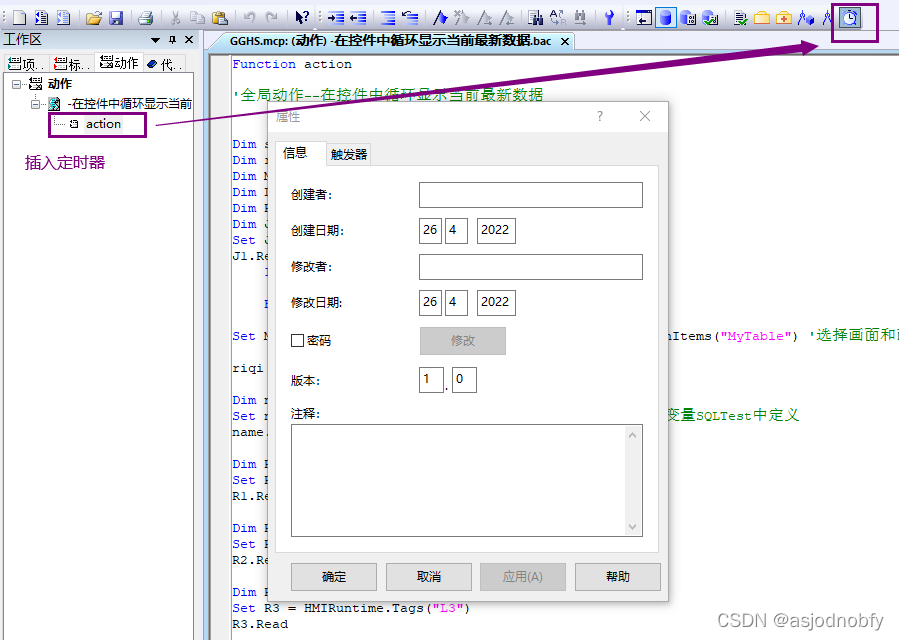The image size is (899, 640).
Task: Undo the last edit
Action: click(249, 18)
